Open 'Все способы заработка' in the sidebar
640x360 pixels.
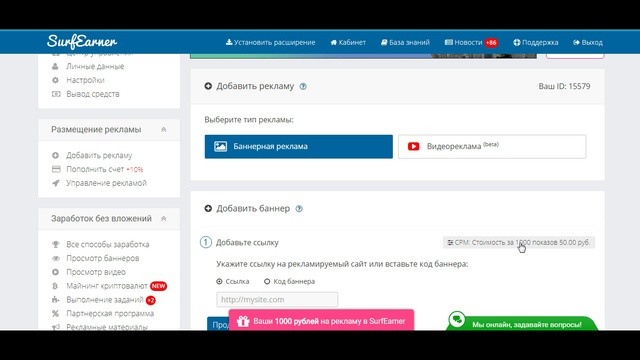click(108, 244)
